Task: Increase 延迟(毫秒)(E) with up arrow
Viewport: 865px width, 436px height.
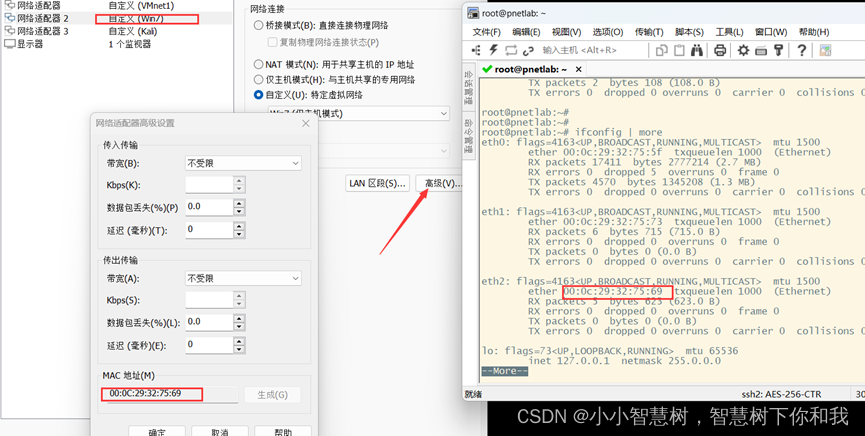Action: (239, 342)
